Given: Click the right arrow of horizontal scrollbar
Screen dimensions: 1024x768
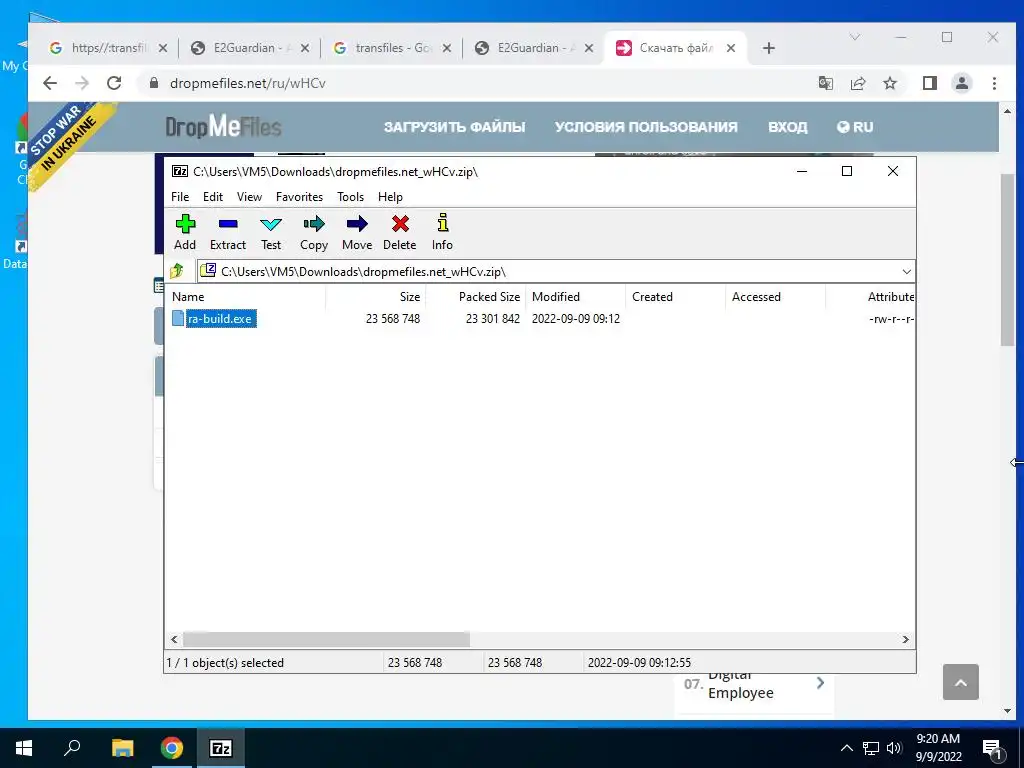Looking at the screenshot, I should 906,639.
